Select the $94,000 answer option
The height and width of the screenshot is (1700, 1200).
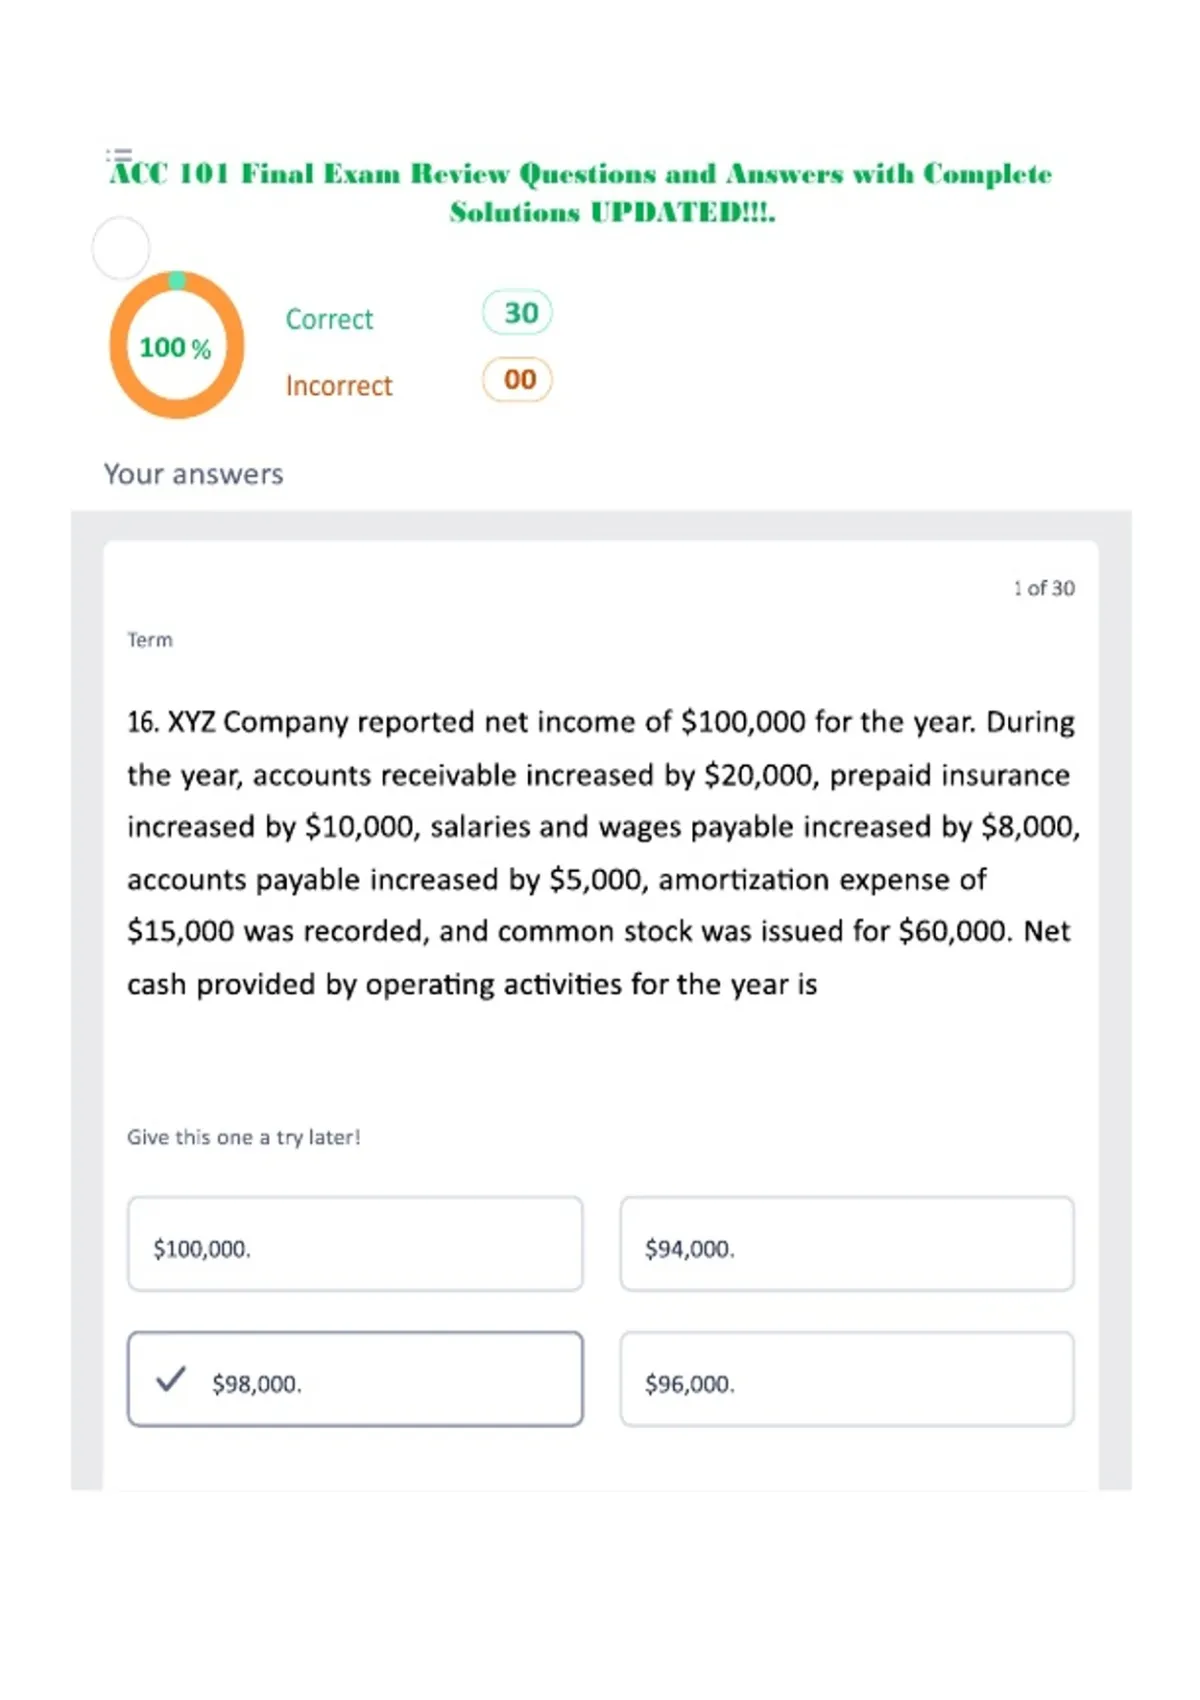point(847,1244)
